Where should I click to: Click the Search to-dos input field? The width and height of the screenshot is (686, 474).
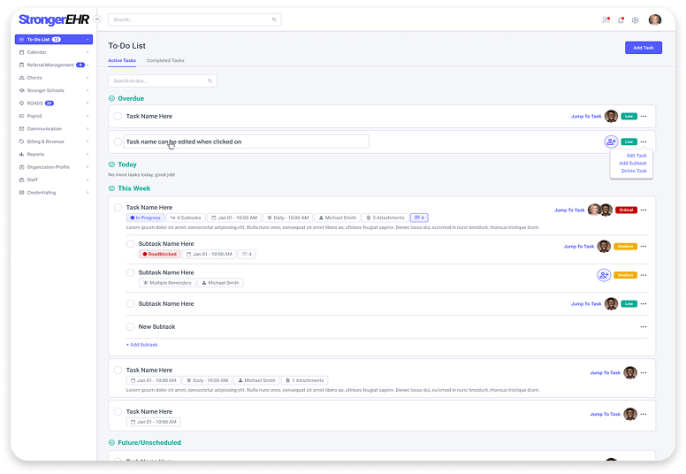162,81
